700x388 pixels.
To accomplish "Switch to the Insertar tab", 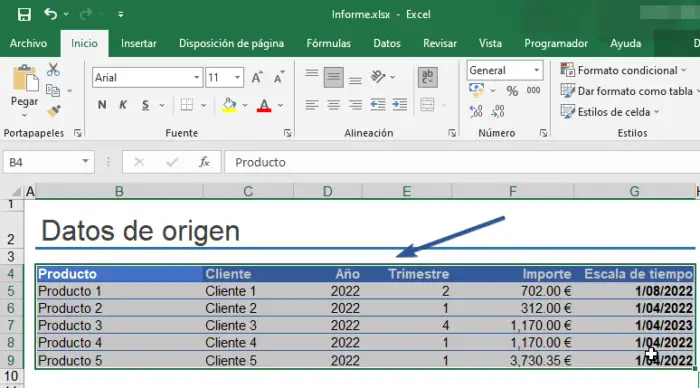I will 138,43.
